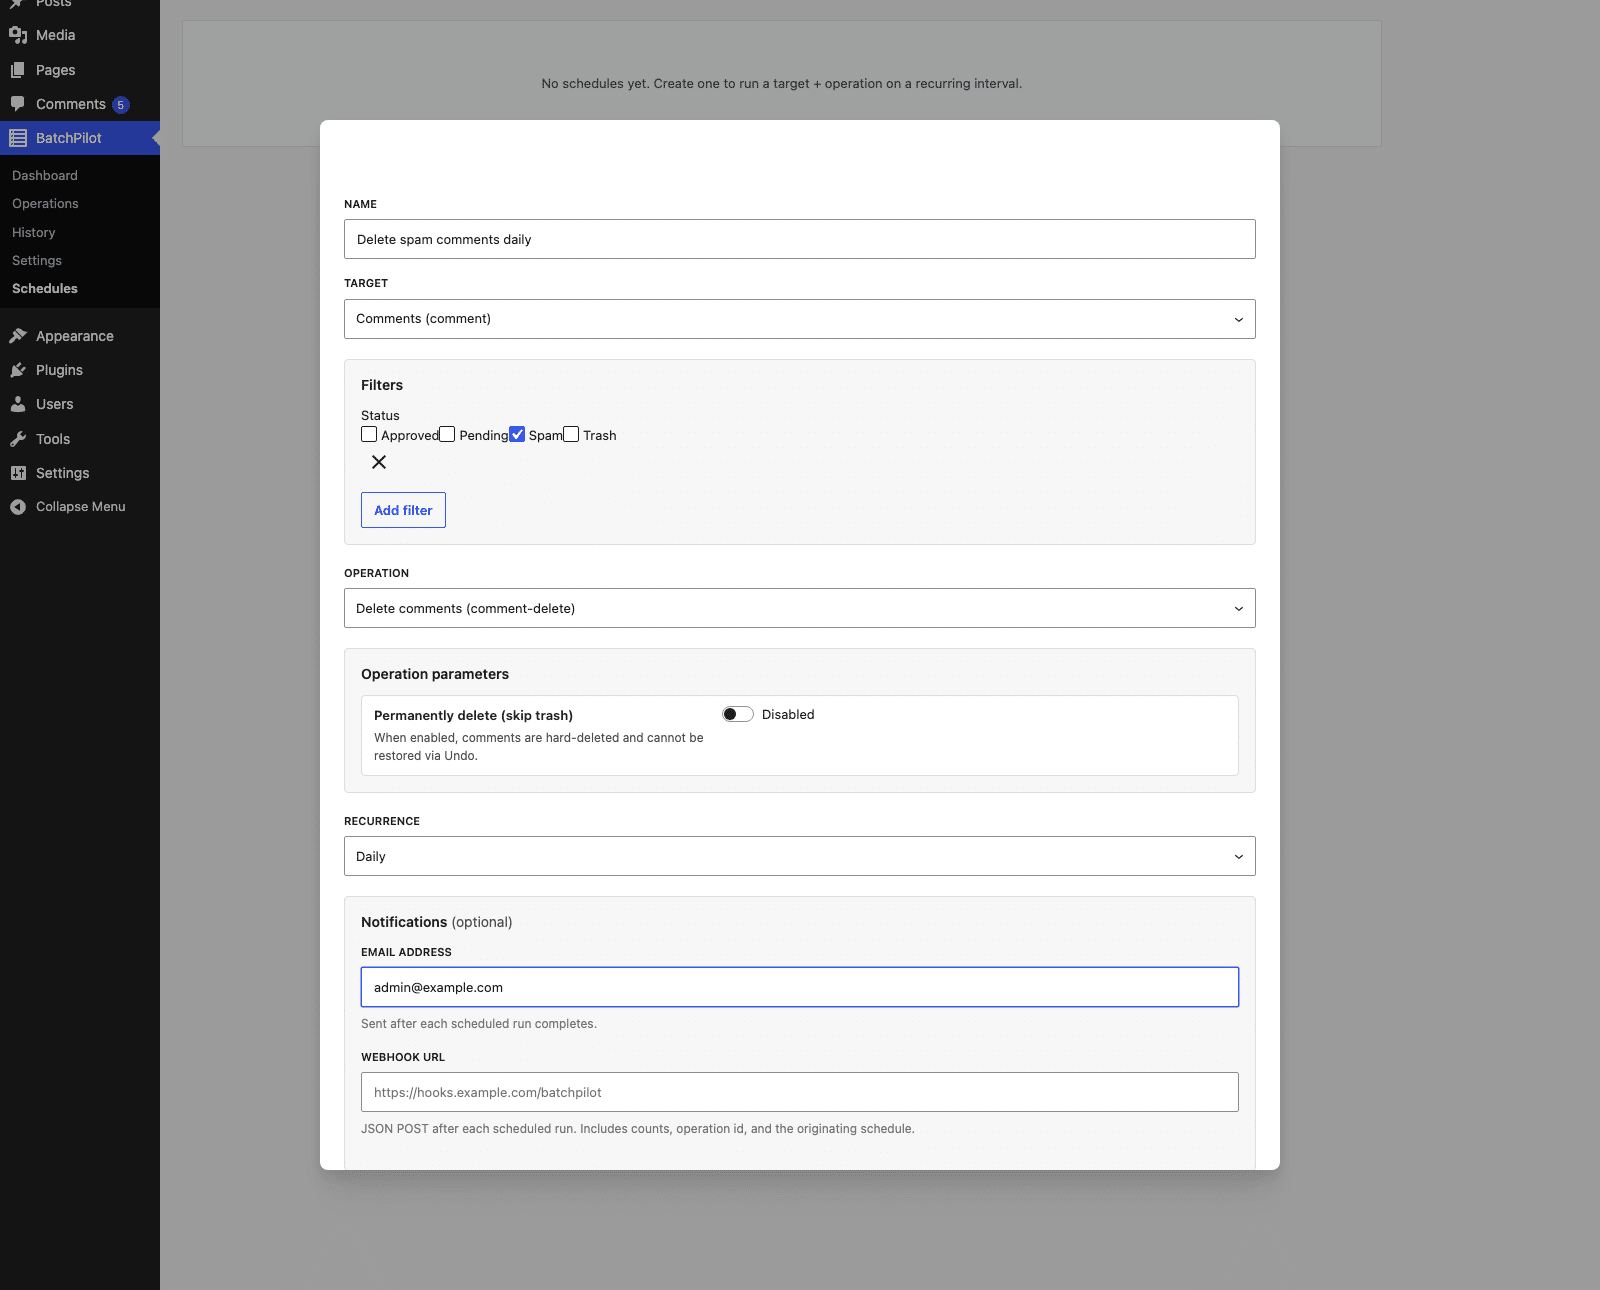
Task: Open the Media menu link
Action: pyautogui.click(x=56, y=35)
